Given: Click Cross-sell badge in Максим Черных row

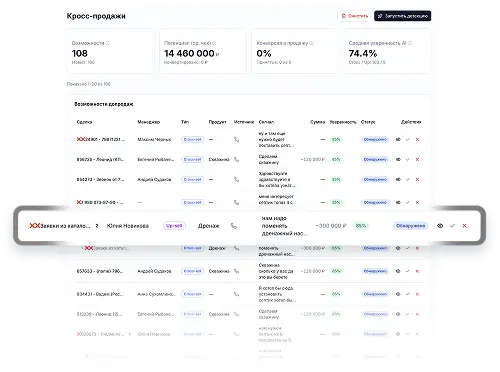Looking at the screenshot, I should coord(192,139).
